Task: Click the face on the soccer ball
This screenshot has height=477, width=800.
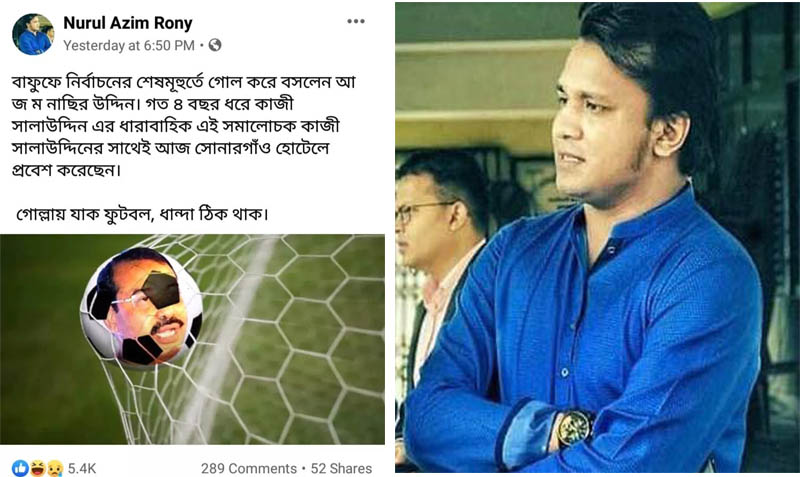Action: pyautogui.click(x=141, y=306)
